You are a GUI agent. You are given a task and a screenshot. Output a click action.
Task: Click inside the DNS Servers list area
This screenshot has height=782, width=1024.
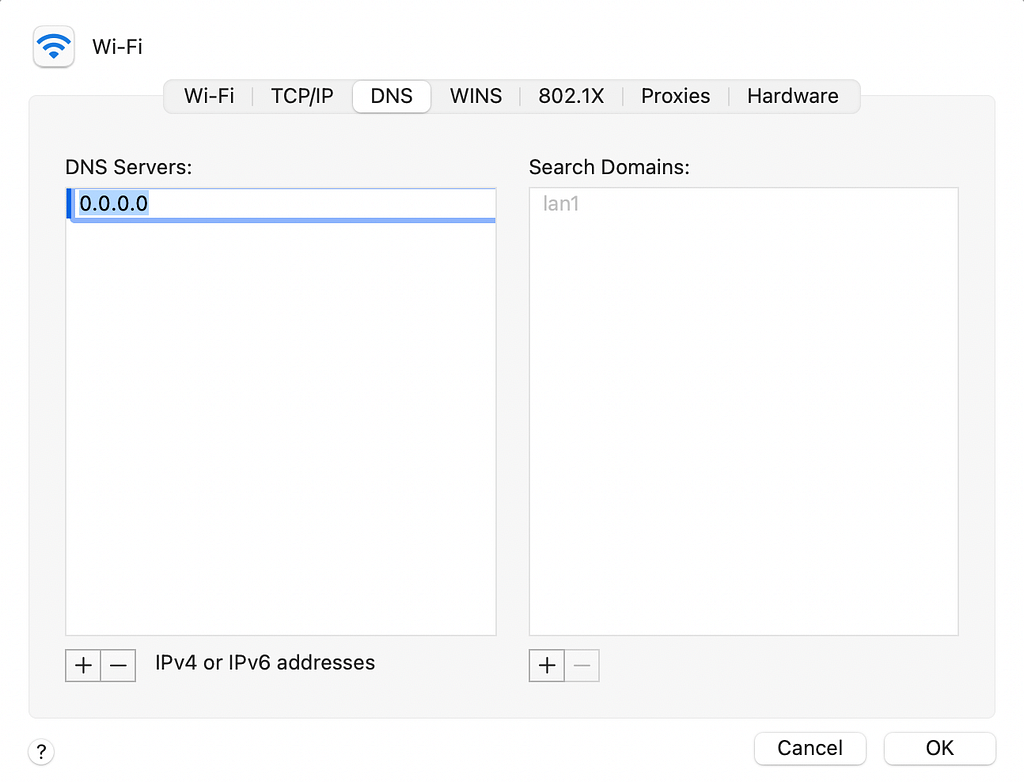(x=281, y=420)
